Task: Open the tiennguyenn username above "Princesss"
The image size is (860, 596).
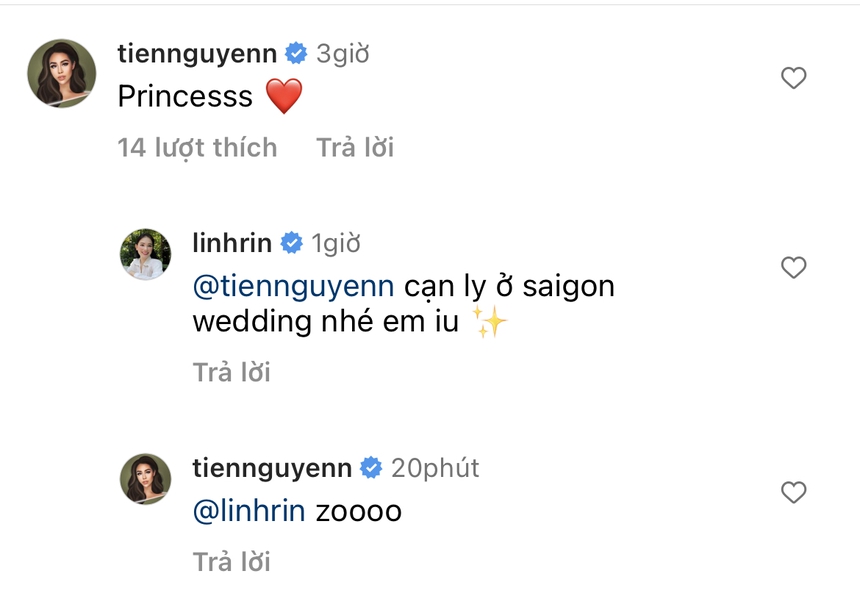Action: (196, 53)
